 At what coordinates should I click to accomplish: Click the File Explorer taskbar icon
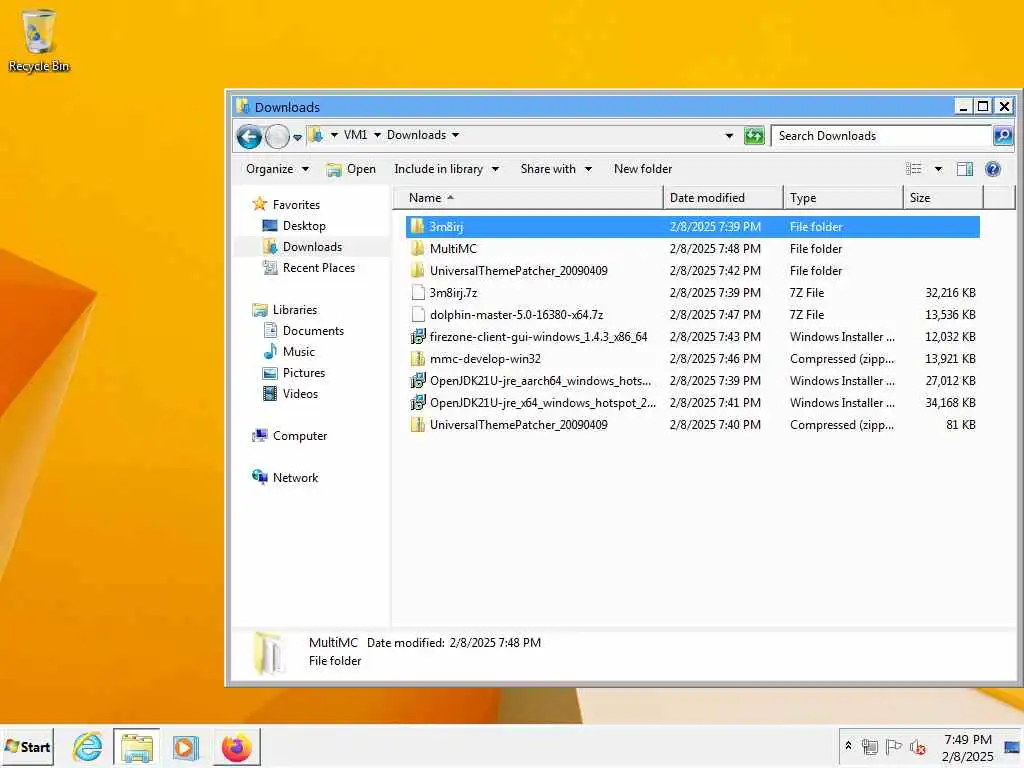click(136, 746)
